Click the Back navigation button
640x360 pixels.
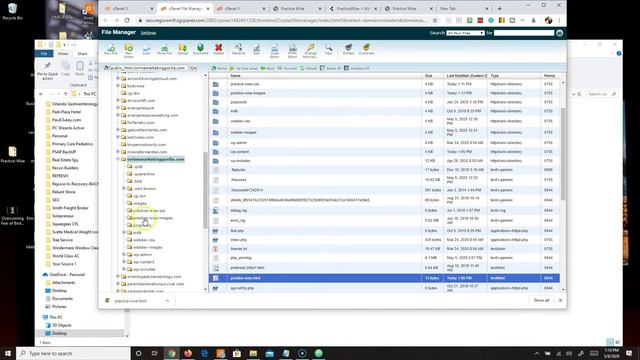click(x=267, y=68)
